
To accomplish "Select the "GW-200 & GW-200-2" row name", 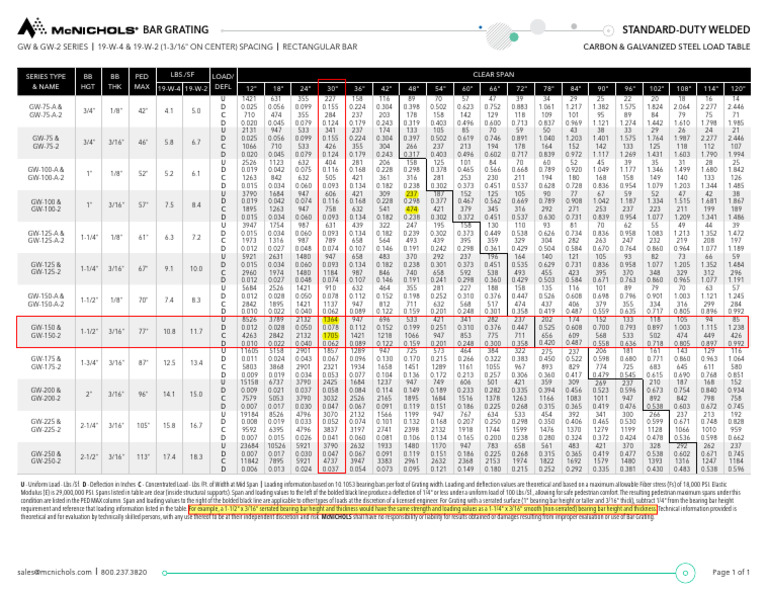I will click(x=46, y=394).
